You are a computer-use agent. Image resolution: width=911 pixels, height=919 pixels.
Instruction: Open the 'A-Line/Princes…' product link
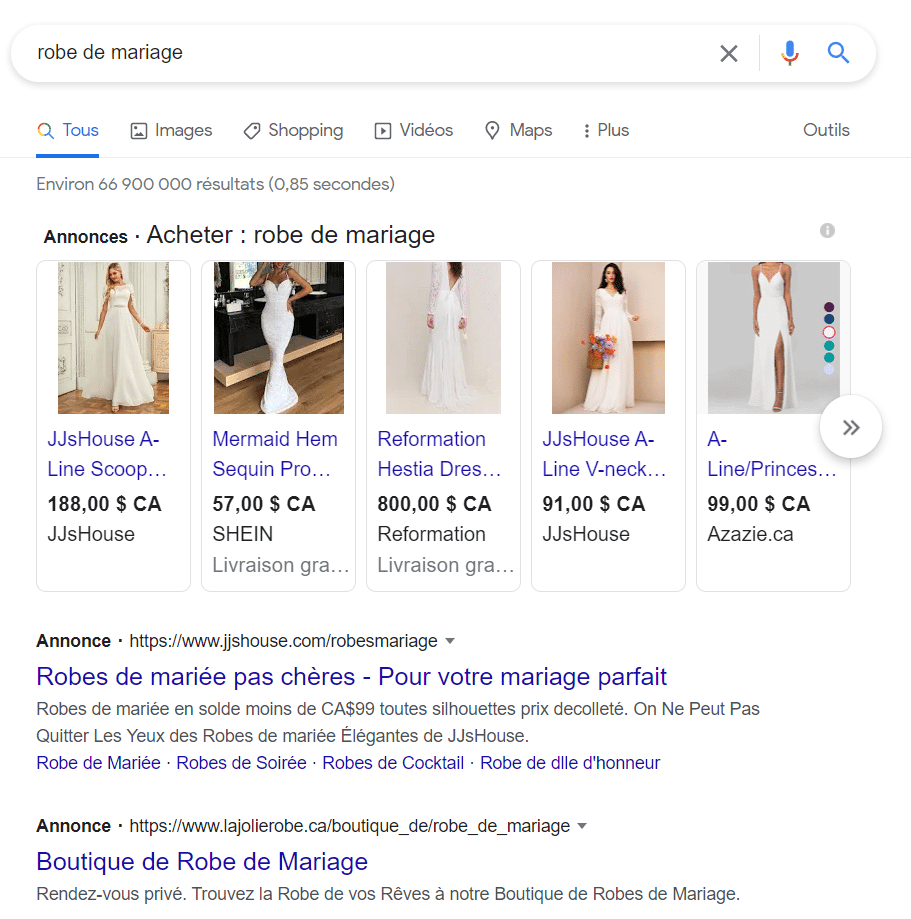(x=771, y=454)
